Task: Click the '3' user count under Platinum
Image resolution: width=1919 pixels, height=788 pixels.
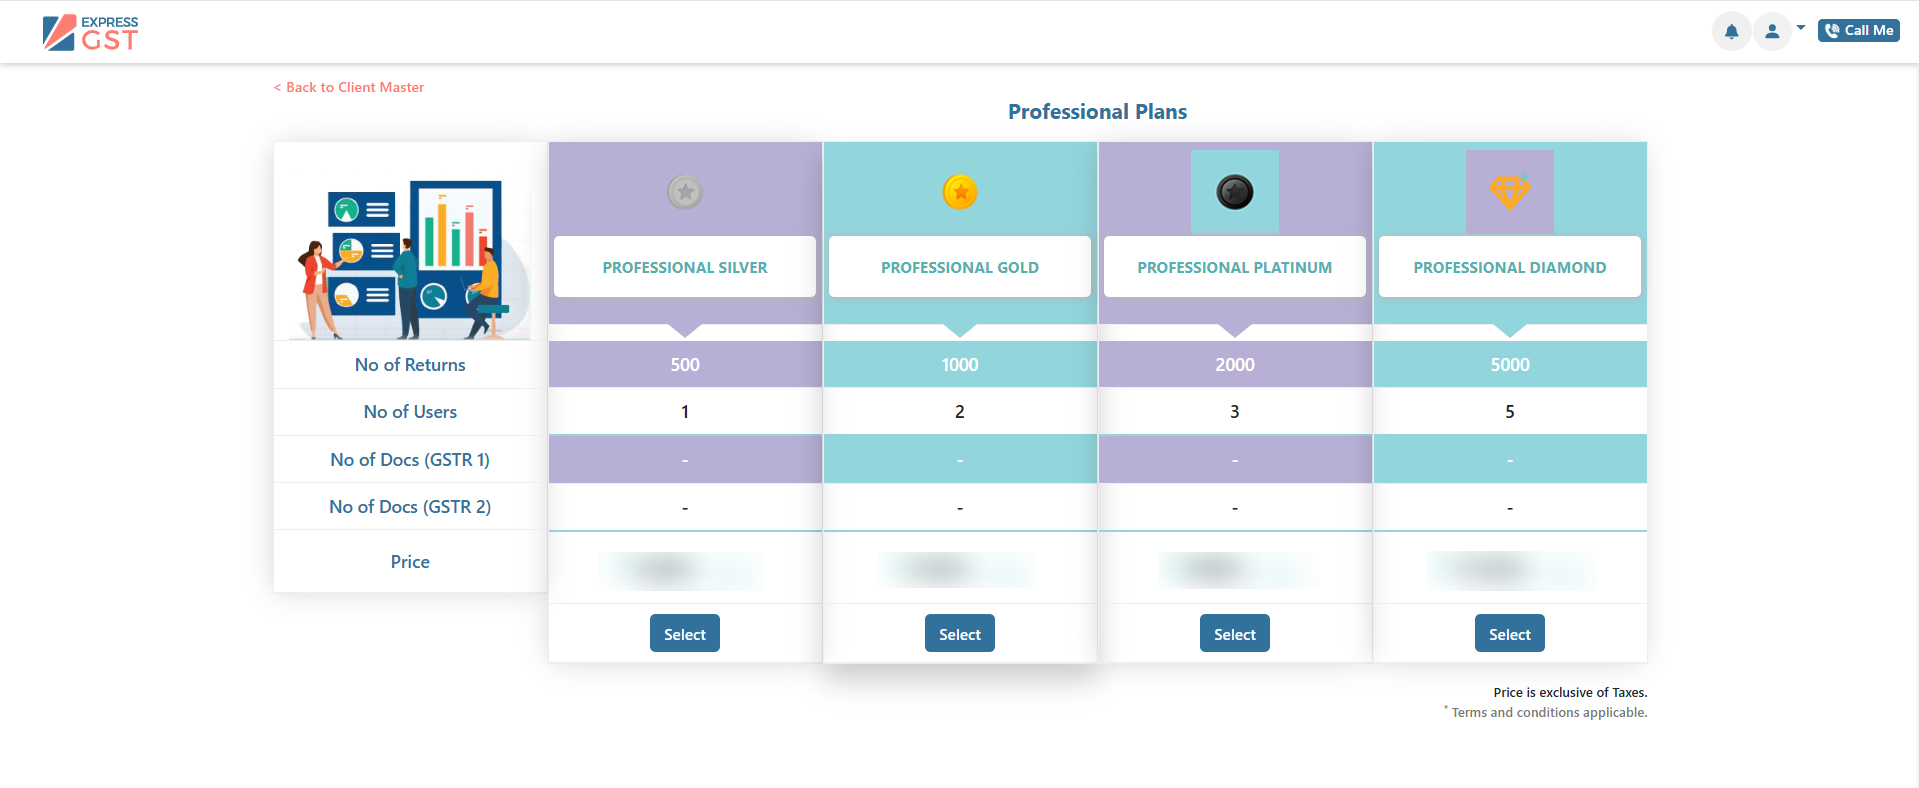Action: (1235, 412)
